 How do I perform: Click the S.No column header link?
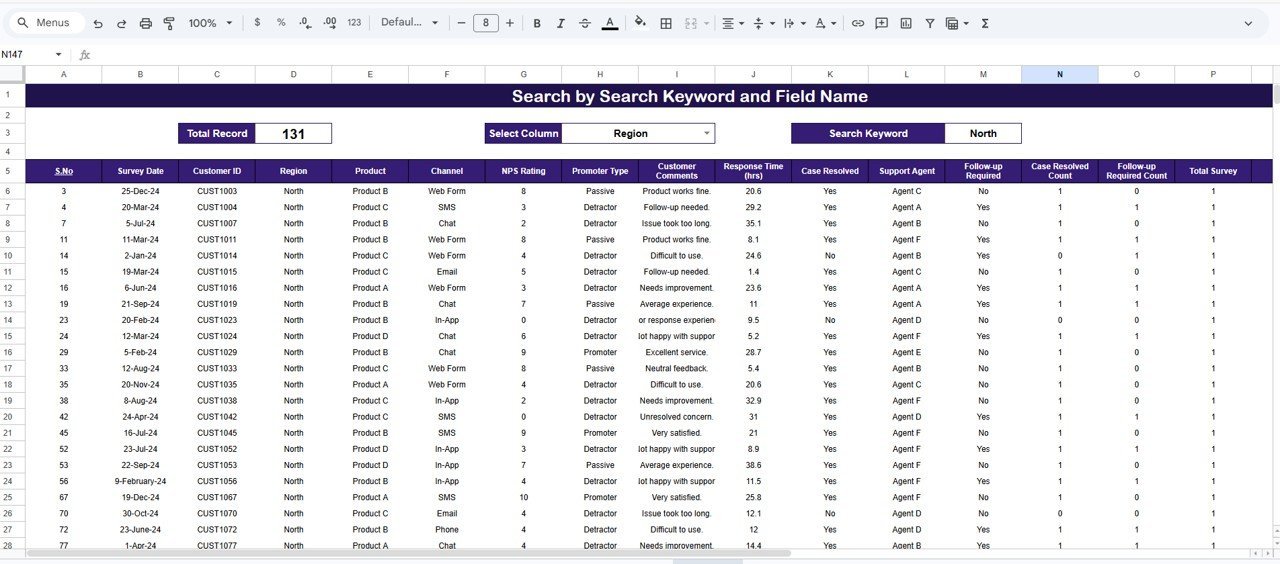tap(63, 171)
